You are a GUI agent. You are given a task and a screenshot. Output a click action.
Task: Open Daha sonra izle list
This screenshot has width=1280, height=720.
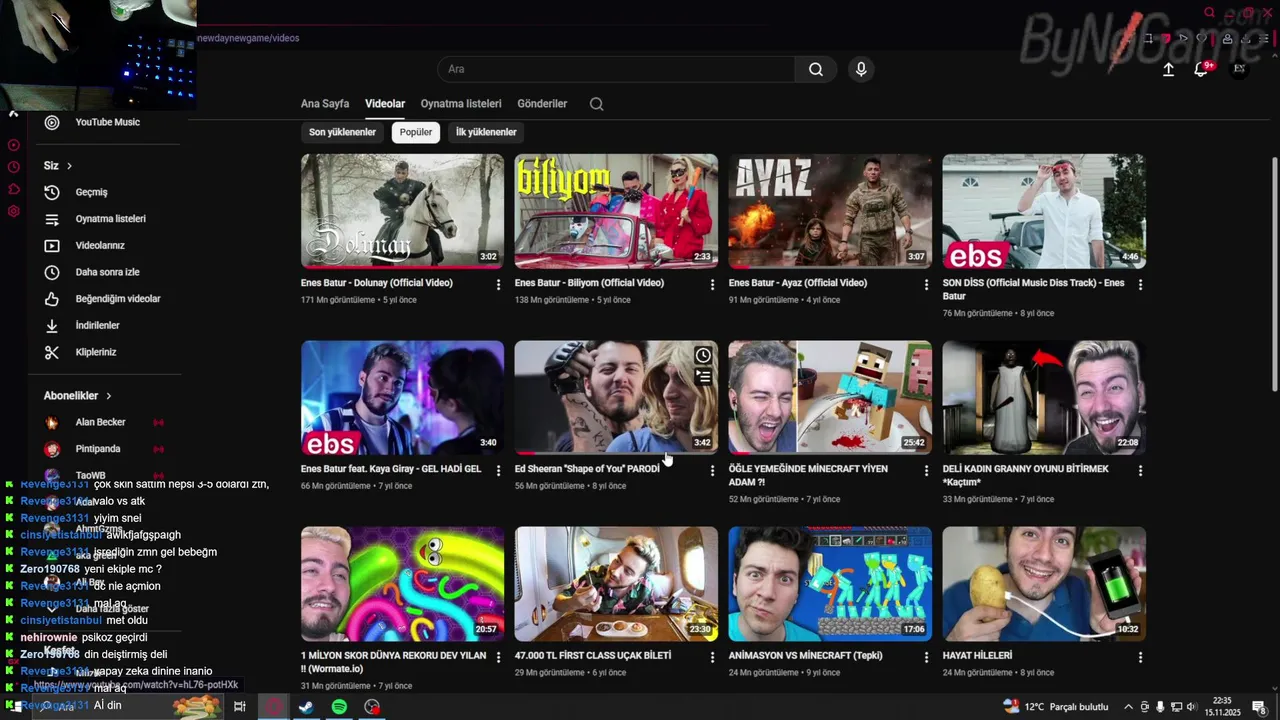click(107, 272)
